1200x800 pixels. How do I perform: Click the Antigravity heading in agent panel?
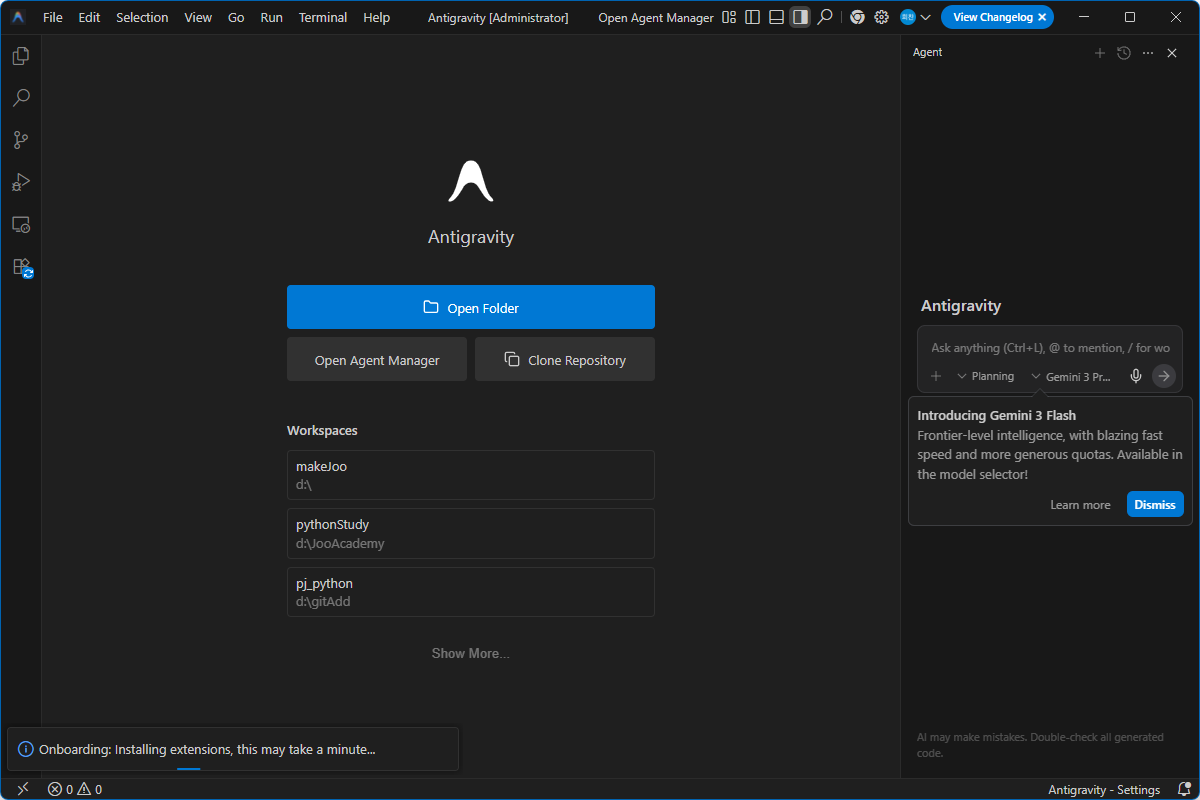click(961, 306)
